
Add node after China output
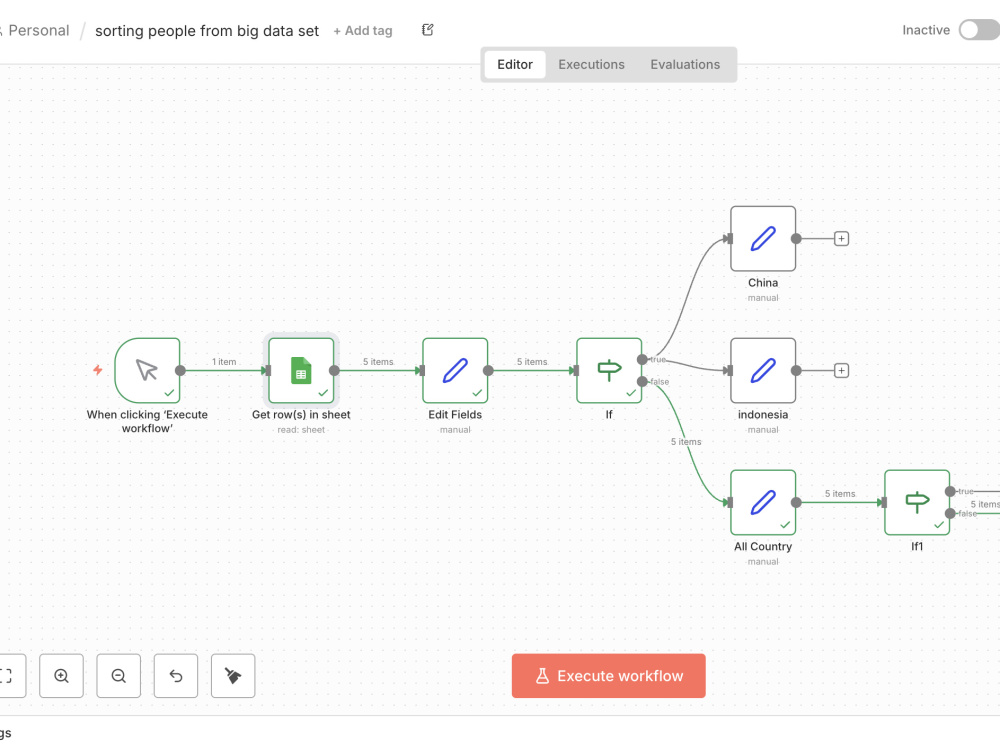coord(841,239)
